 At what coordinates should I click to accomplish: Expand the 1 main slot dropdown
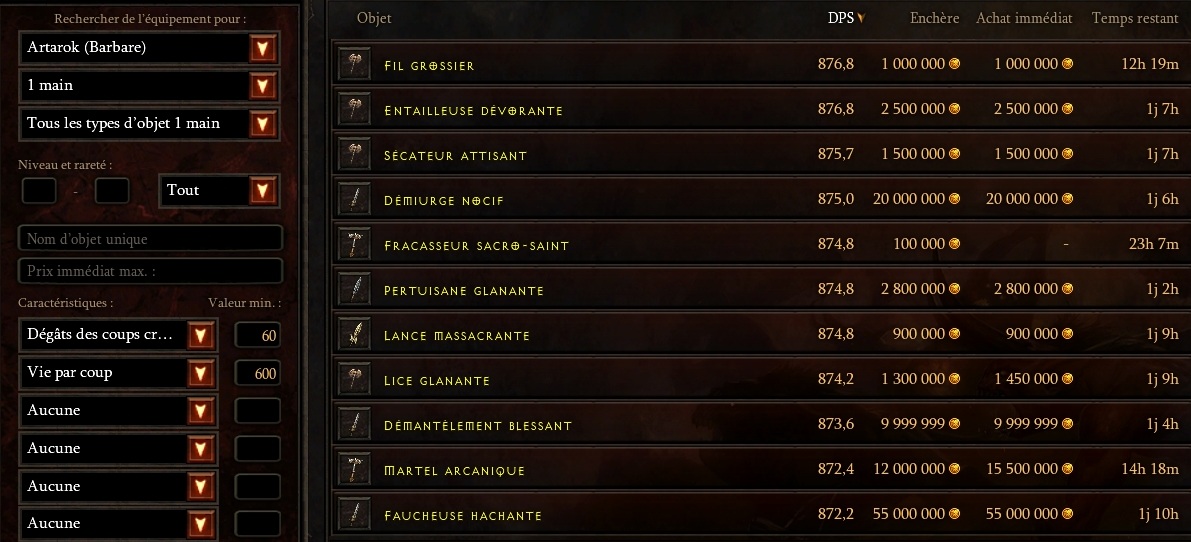pyautogui.click(x=150, y=86)
